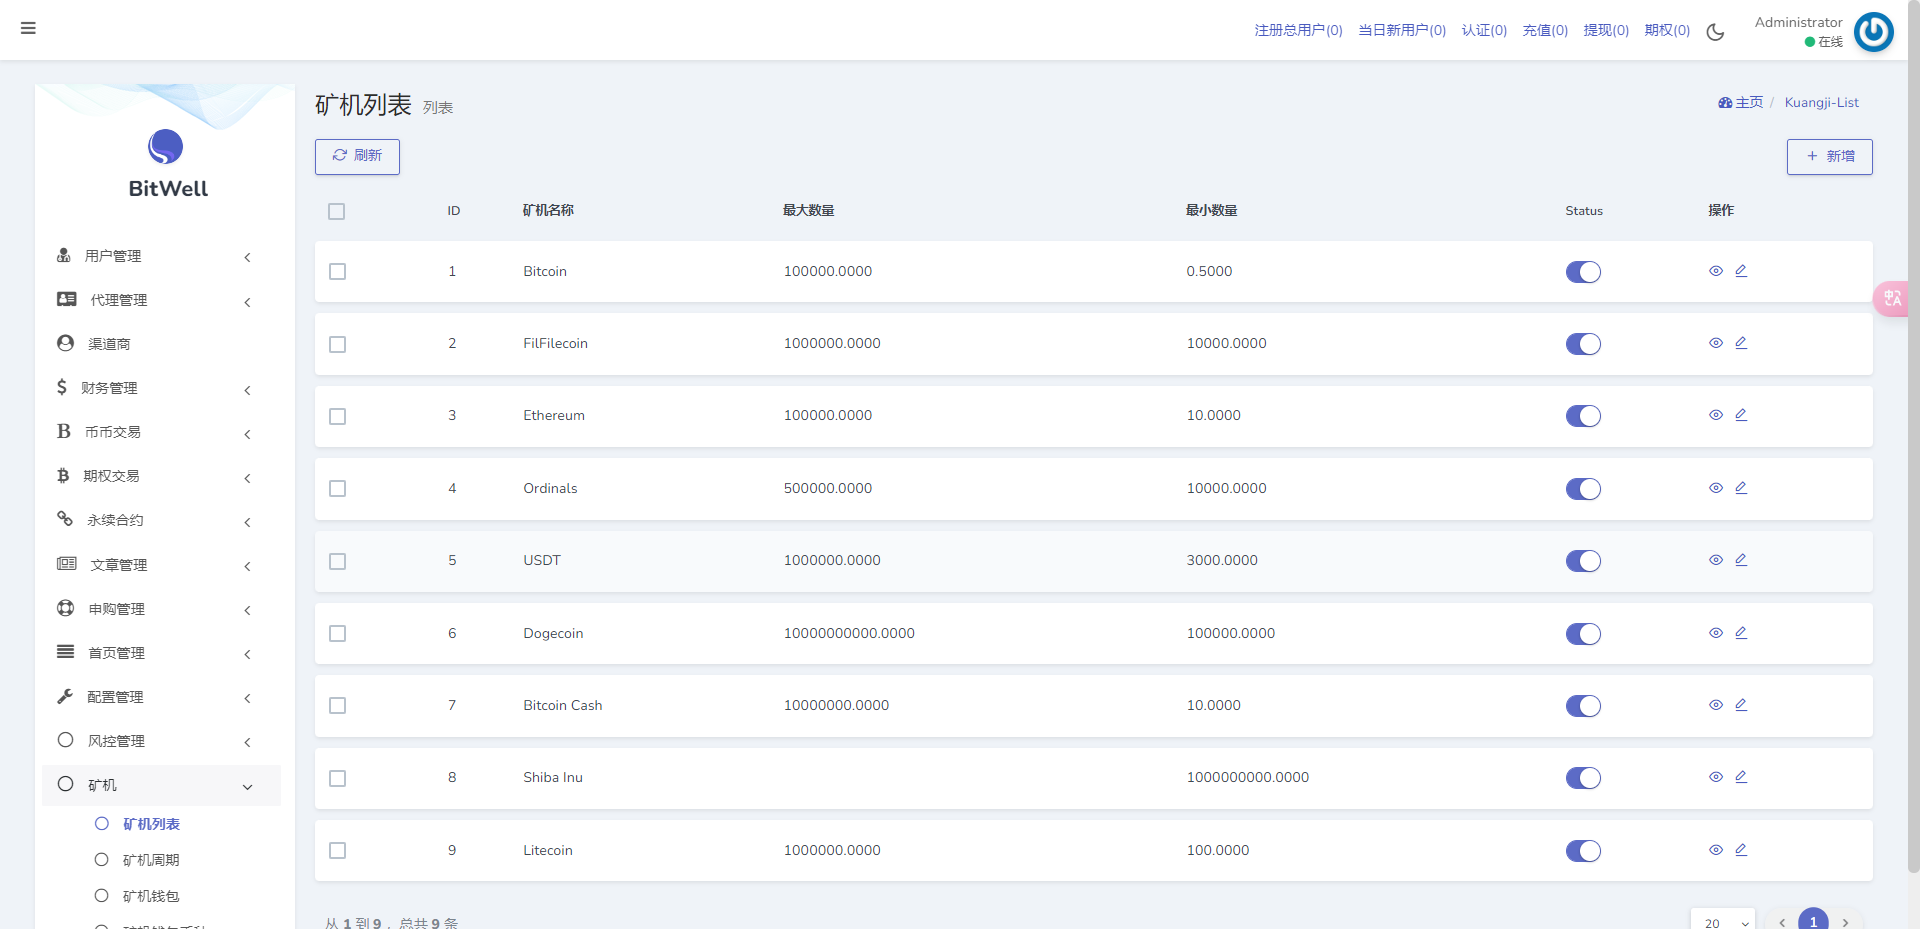Edit the FilFilecoin miner row
The height and width of the screenshot is (929, 1920).
pos(1741,343)
